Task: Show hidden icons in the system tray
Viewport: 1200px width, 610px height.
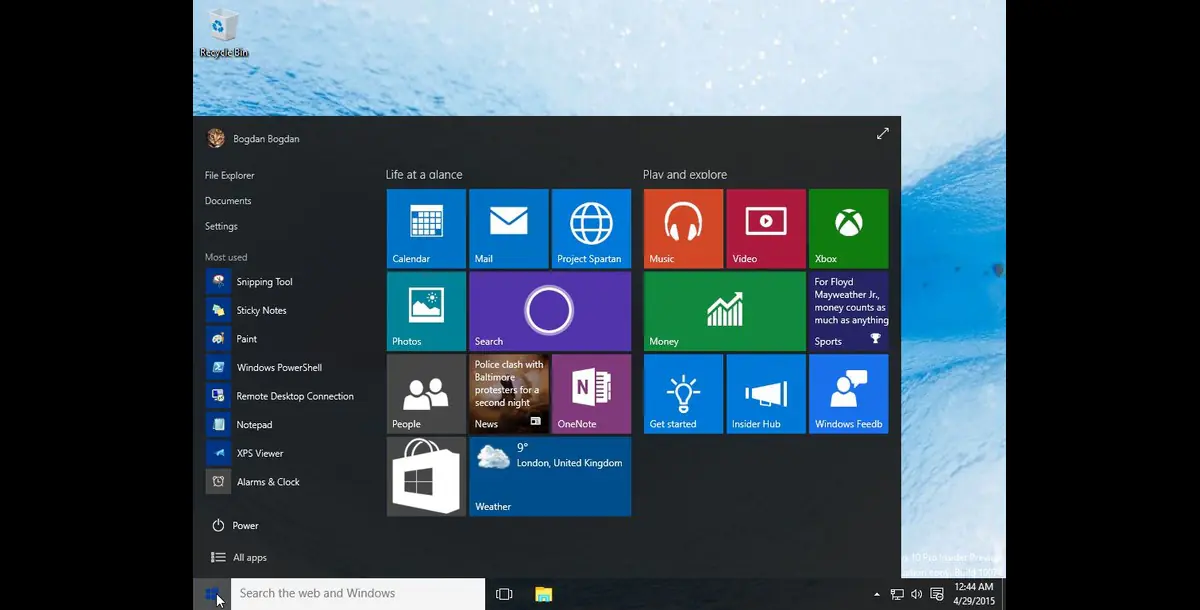Action: click(876, 594)
